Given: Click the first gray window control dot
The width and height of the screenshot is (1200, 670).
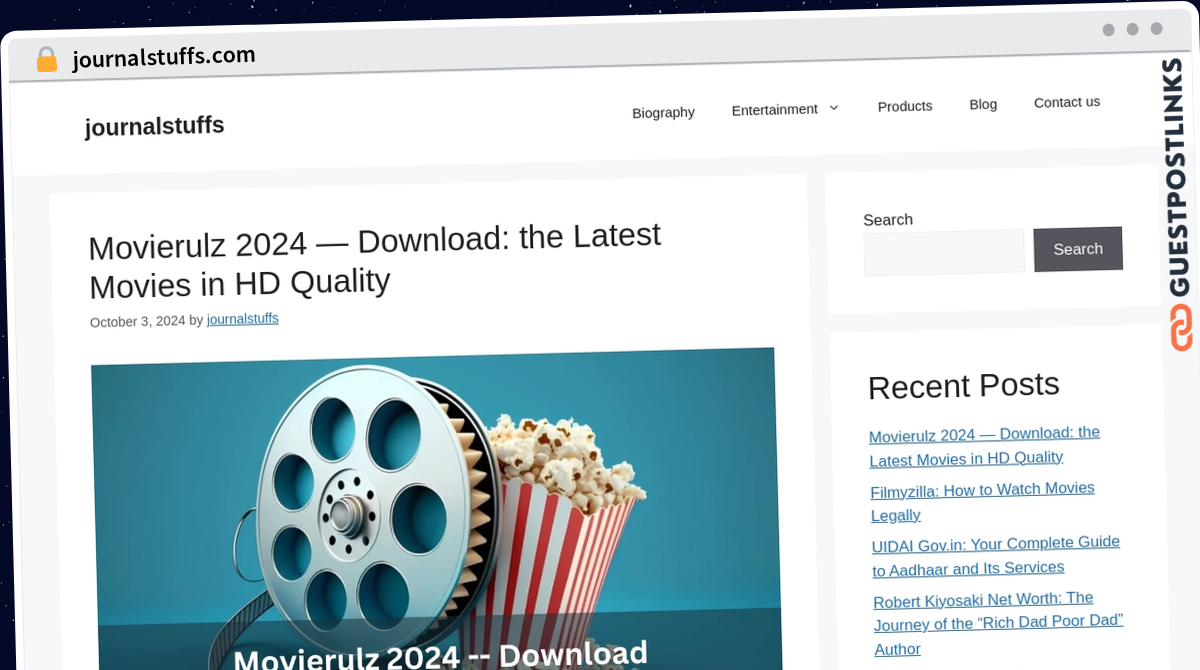Looking at the screenshot, I should pos(1108,30).
